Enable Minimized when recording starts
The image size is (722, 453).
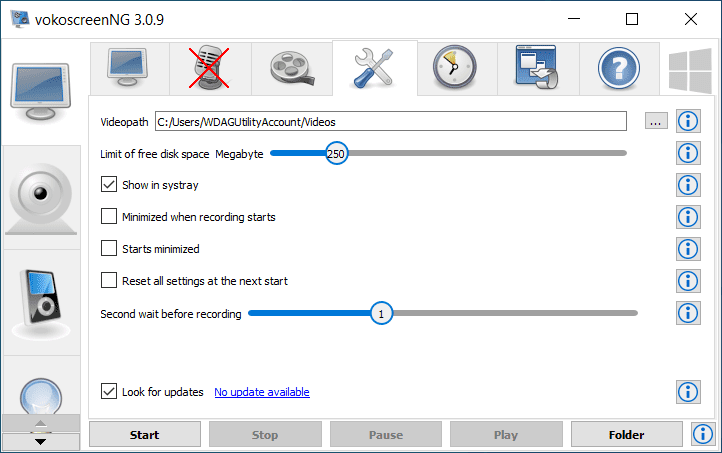(109, 216)
